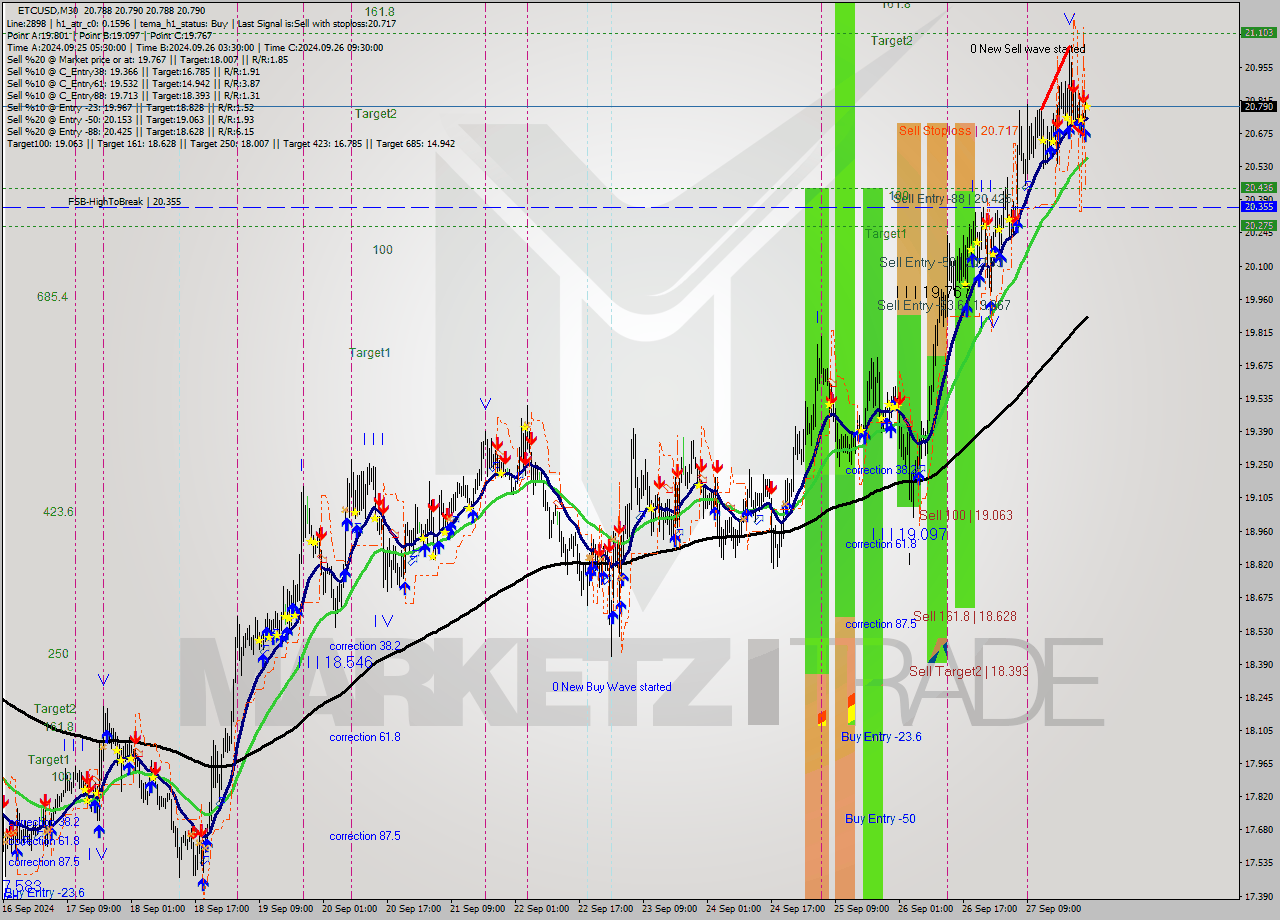Click the '24 Sep 17:00' time axis label

[x=798, y=909]
